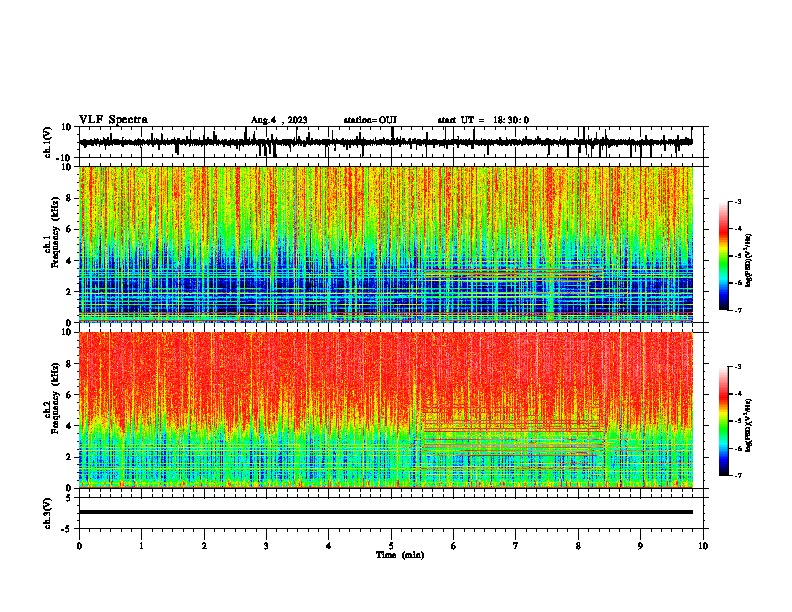Viewport: 792px width, 612px height.
Task: Click the ch.2 frequency tick label '4'
Action: (69, 426)
